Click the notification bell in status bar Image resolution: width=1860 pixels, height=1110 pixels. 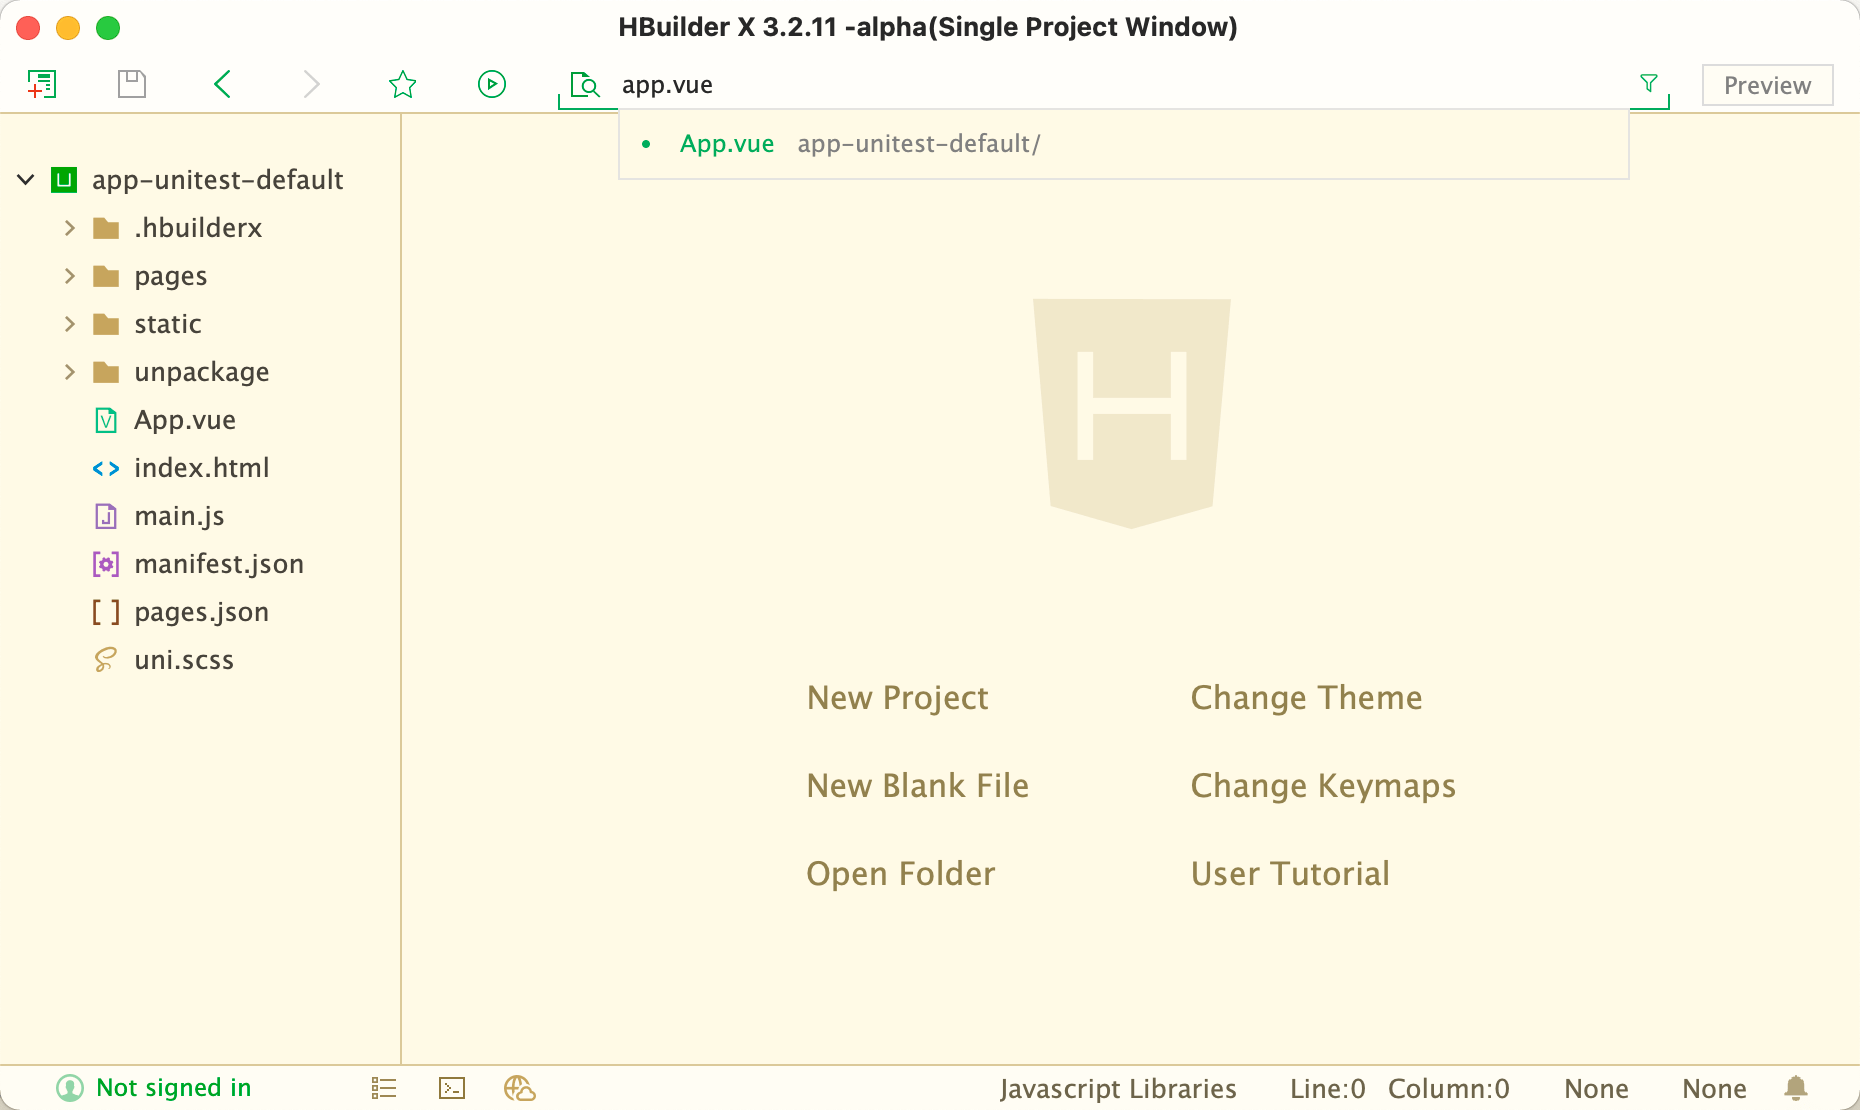[x=1797, y=1088]
